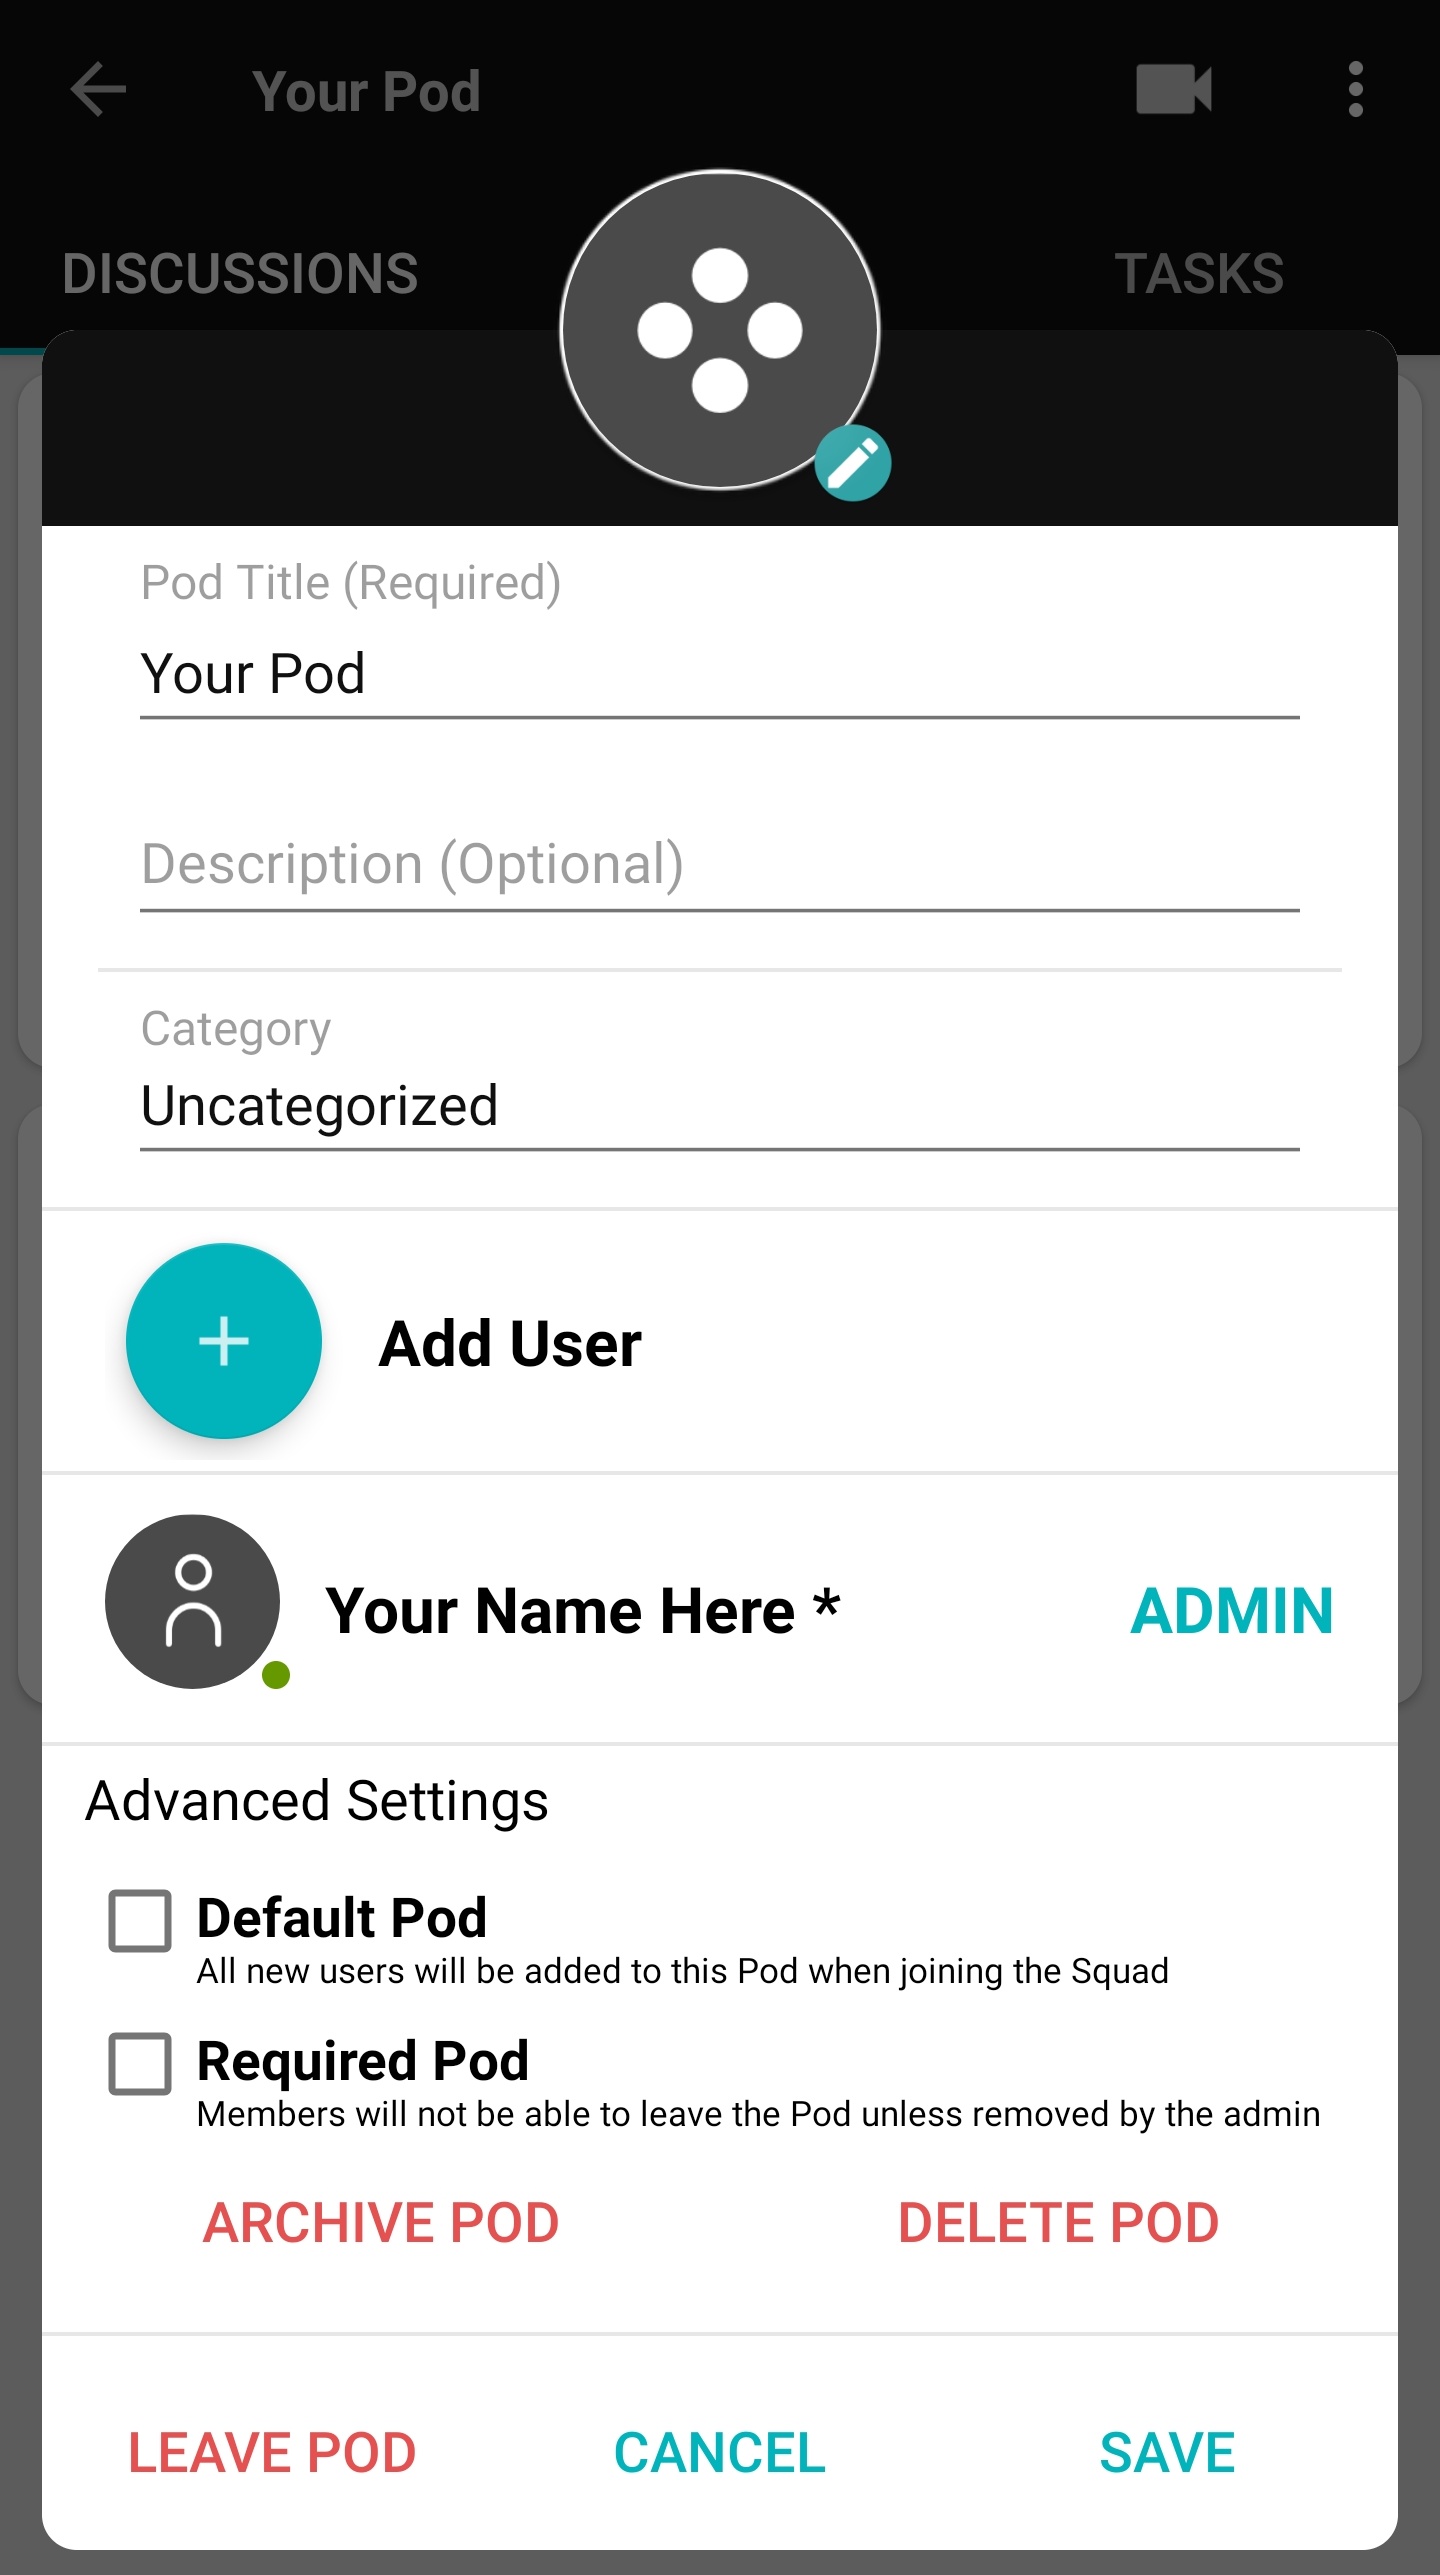Click the Pod Title input field
This screenshot has height=2575, width=1440.
coord(719,674)
